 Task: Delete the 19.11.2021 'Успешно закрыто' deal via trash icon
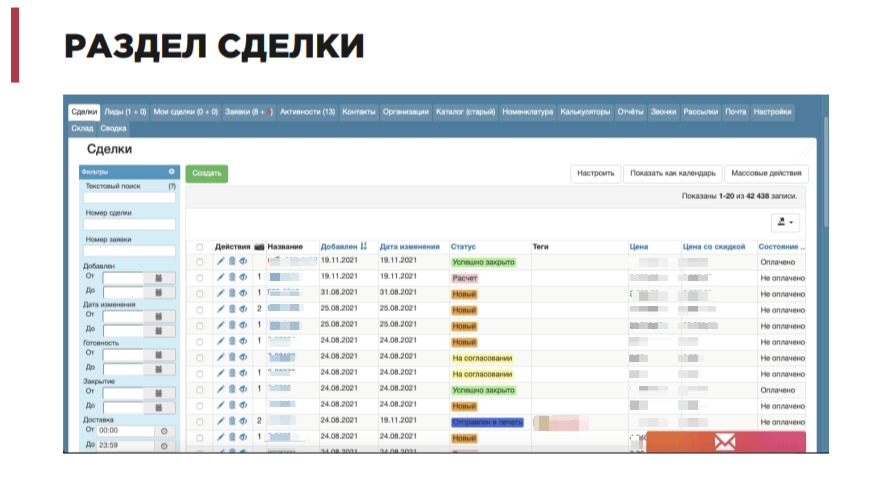(232, 261)
